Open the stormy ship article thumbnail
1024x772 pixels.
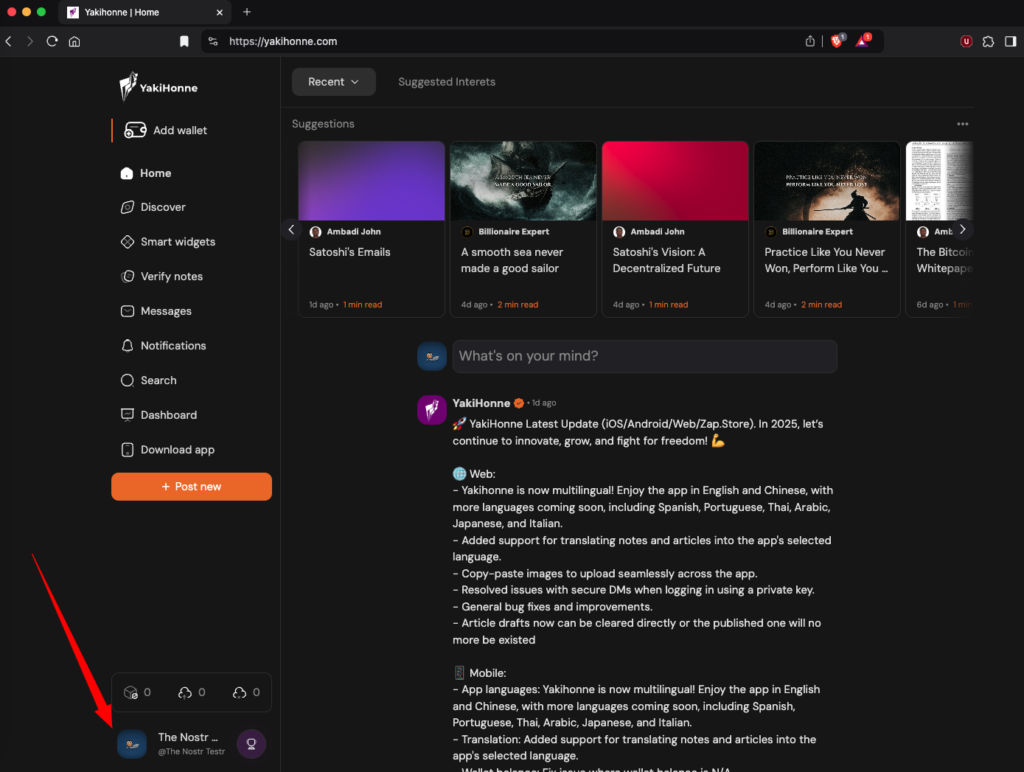point(523,181)
